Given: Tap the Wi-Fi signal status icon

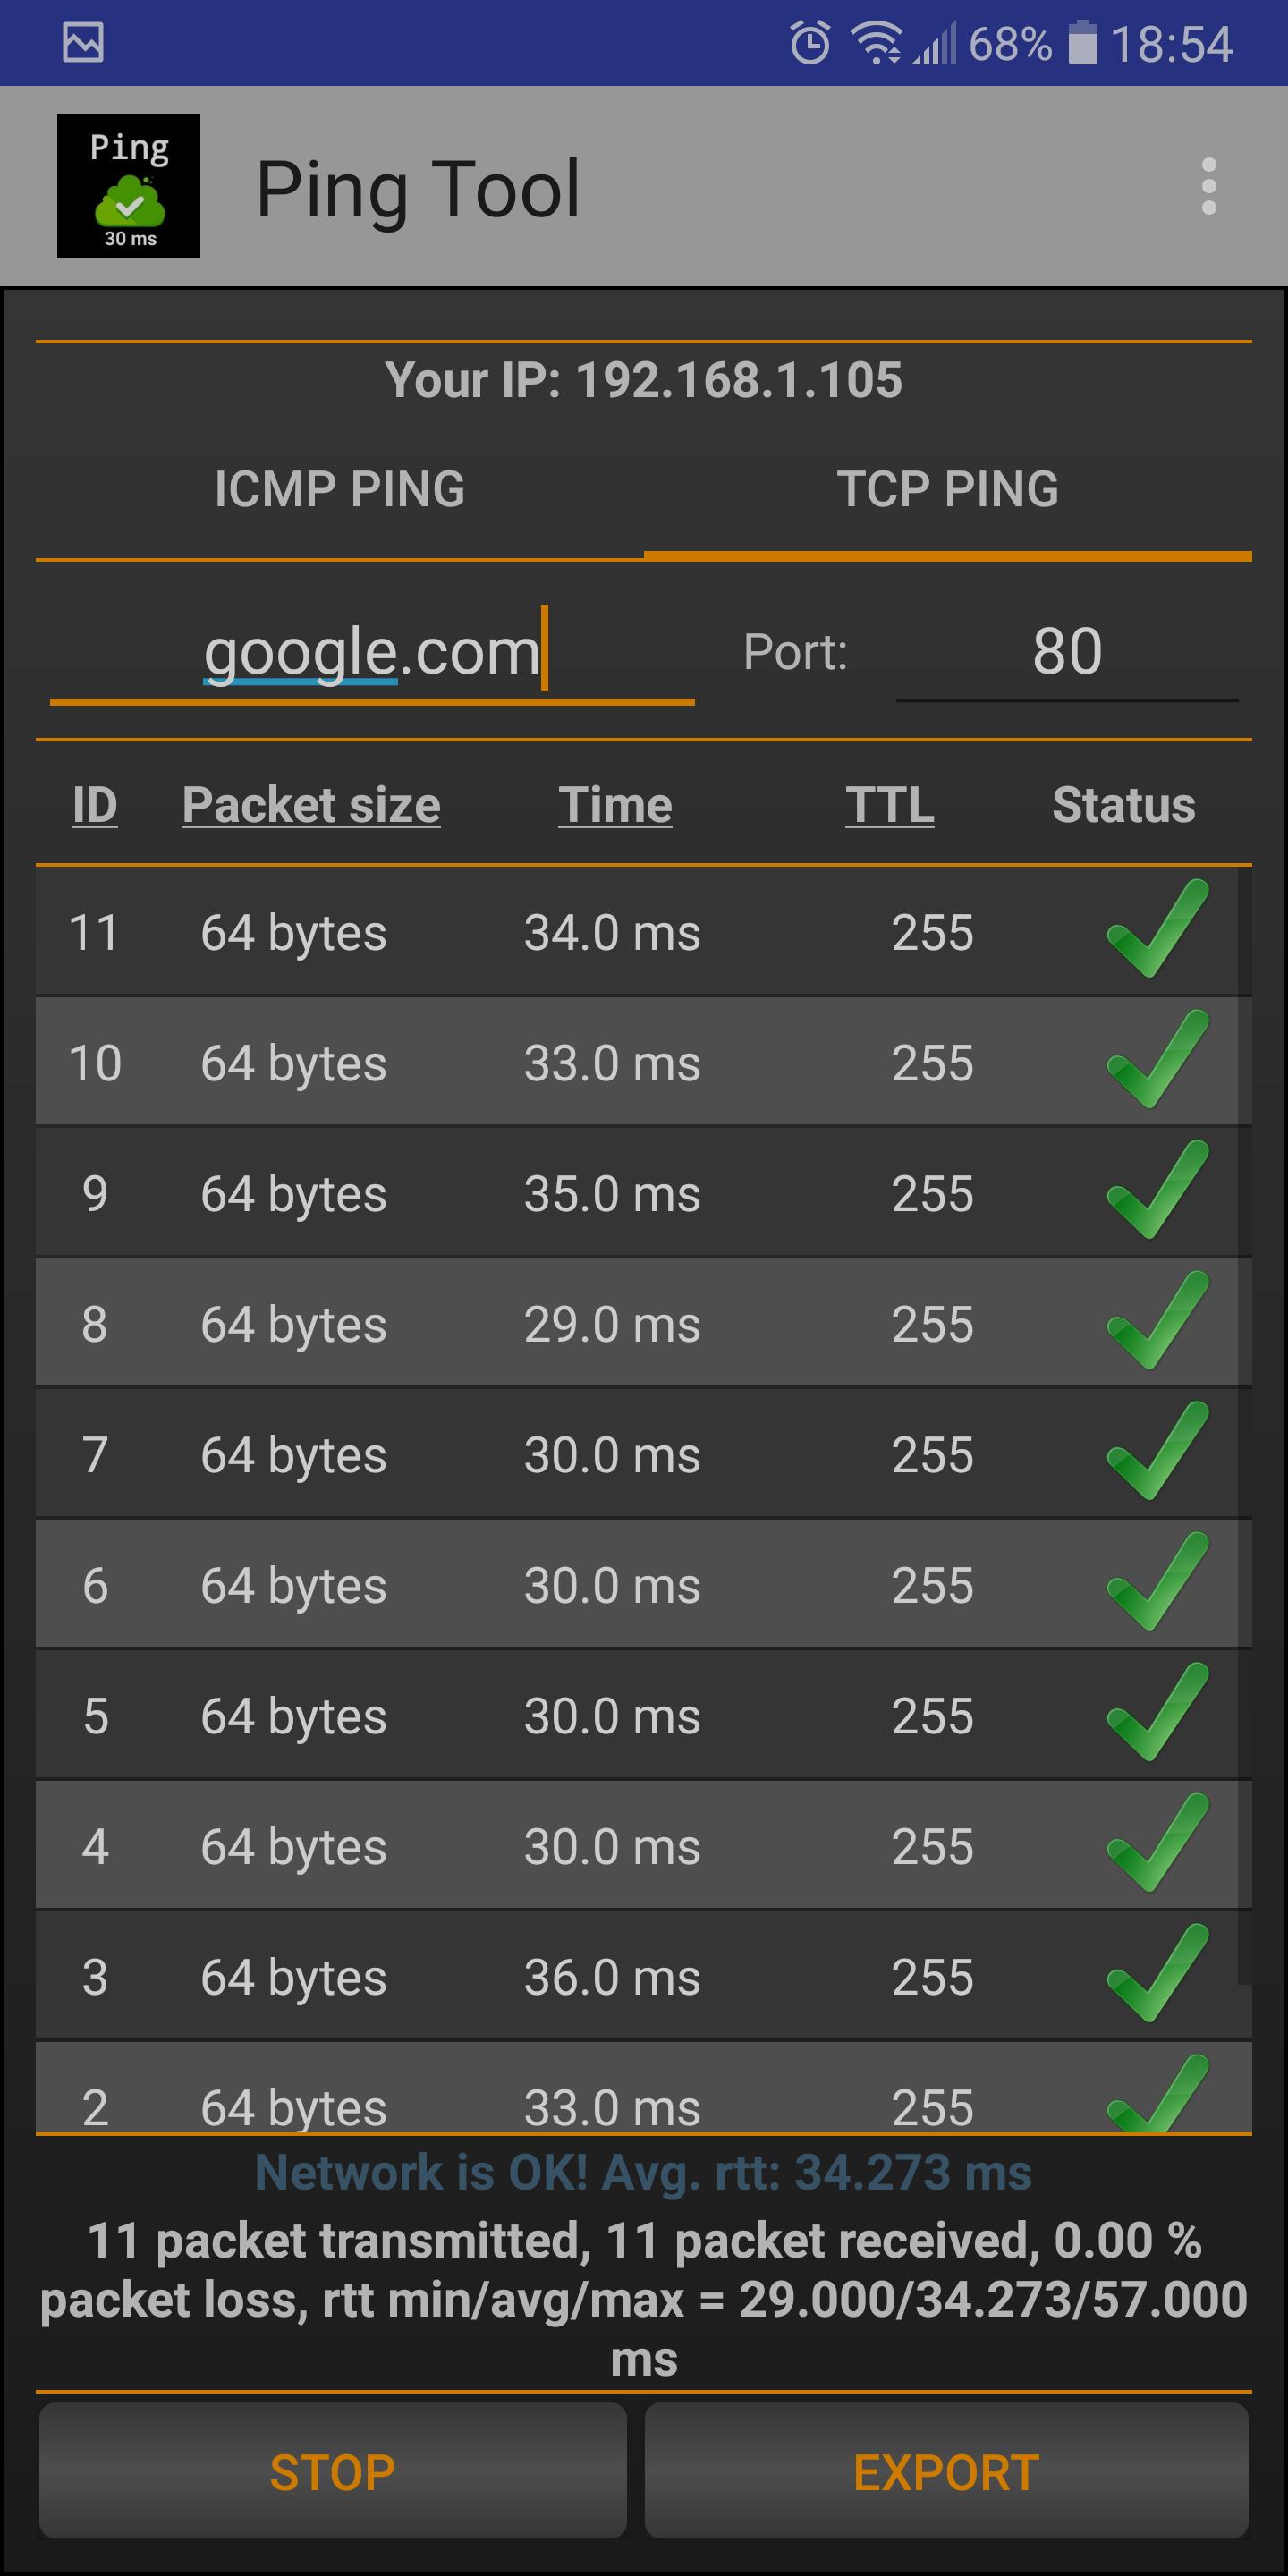Looking at the screenshot, I should coord(875,43).
